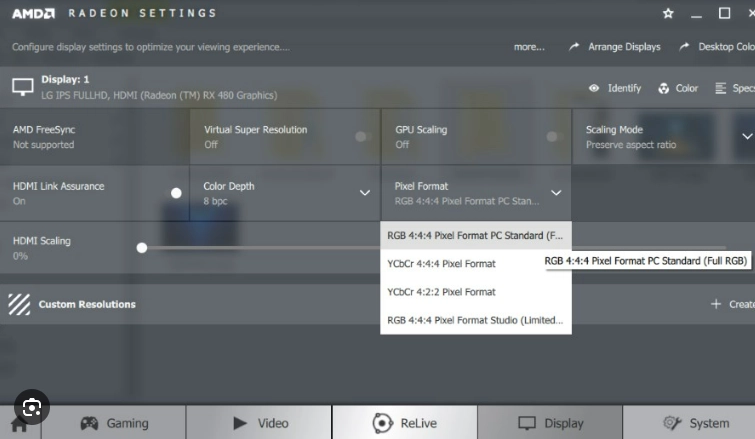The image size is (755, 439).
Task: Click the Display 1 monitor icon
Action: click(x=23, y=87)
